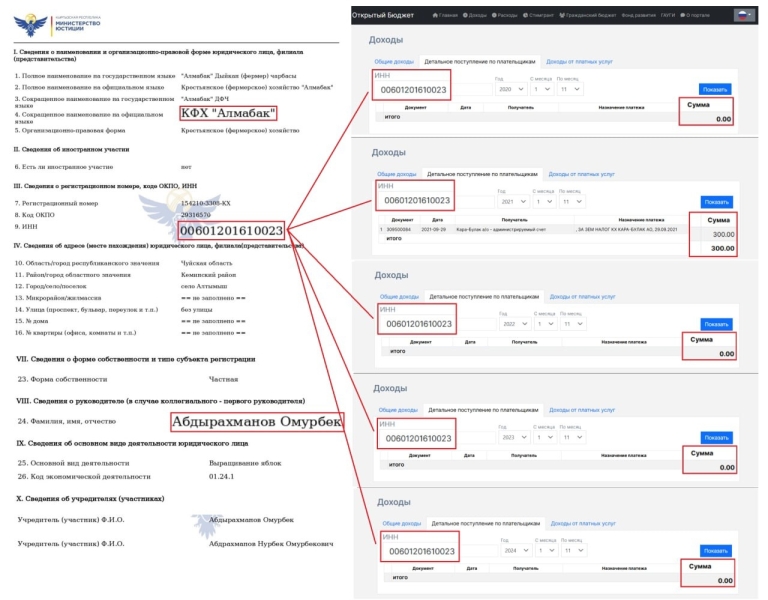Open the year dropdown showing 2021
This screenshot has height=600, width=768.
(513, 201)
